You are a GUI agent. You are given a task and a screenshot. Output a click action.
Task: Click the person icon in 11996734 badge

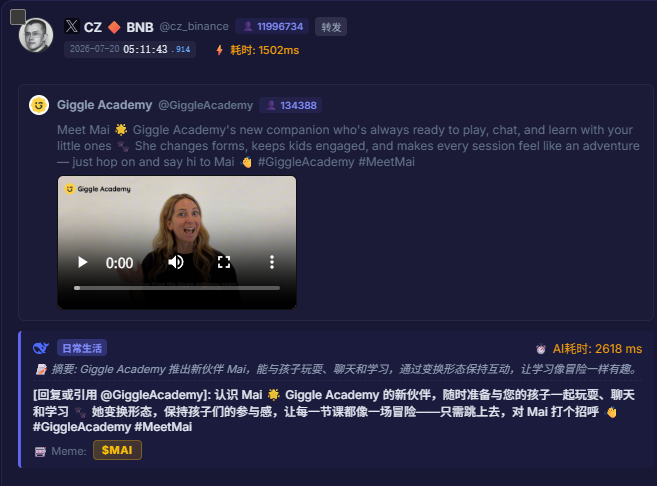click(248, 26)
